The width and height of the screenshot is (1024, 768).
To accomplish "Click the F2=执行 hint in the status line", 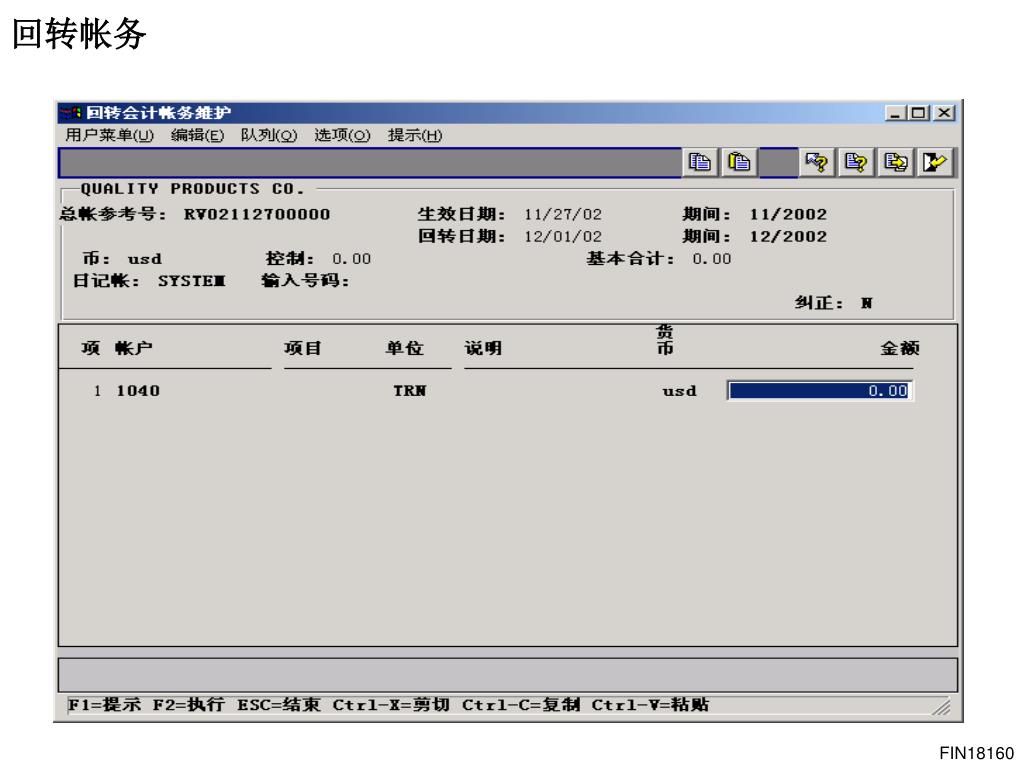I will point(189,705).
